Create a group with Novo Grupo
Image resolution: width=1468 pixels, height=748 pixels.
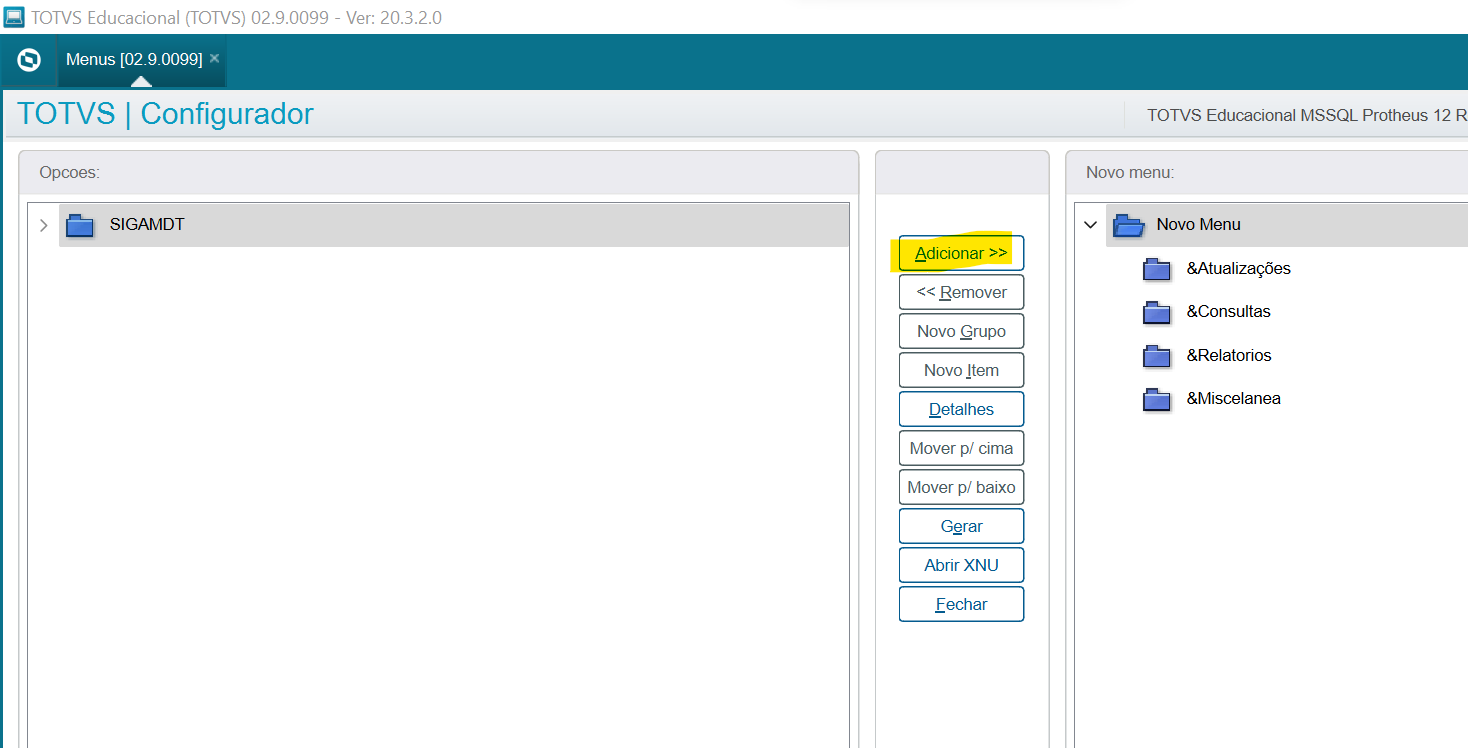point(961,331)
